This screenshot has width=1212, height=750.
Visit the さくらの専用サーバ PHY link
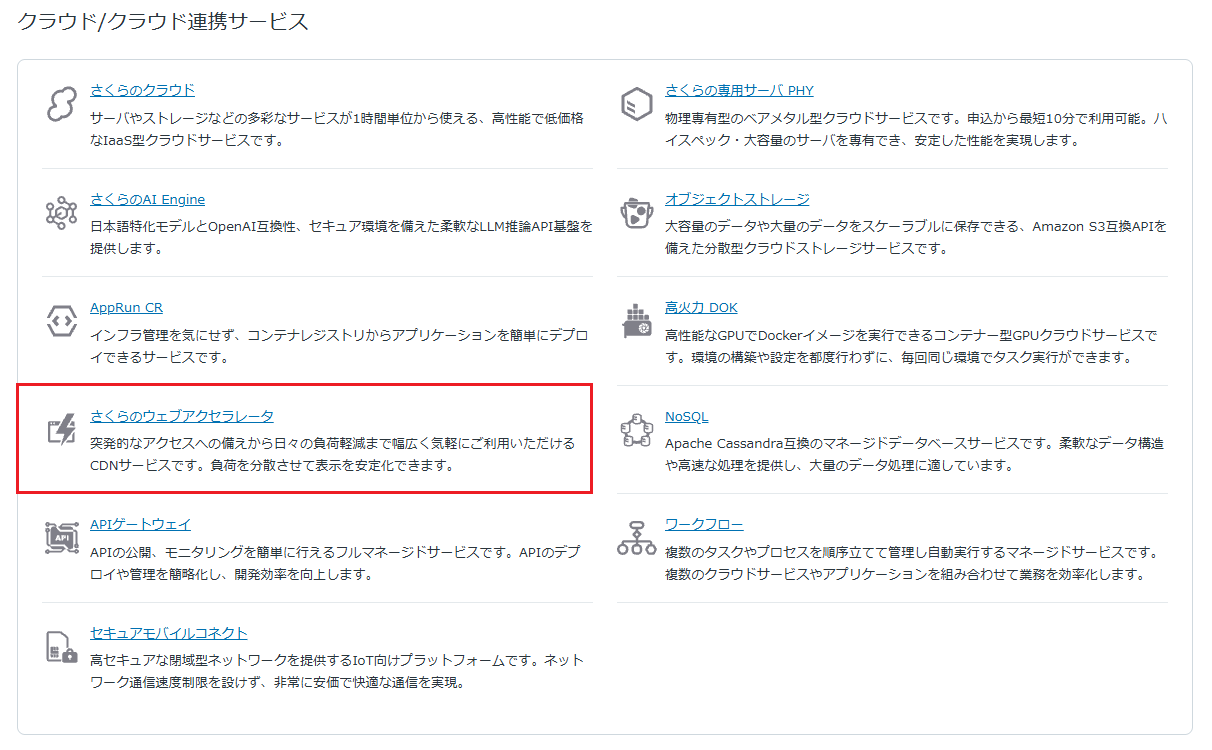(x=739, y=90)
